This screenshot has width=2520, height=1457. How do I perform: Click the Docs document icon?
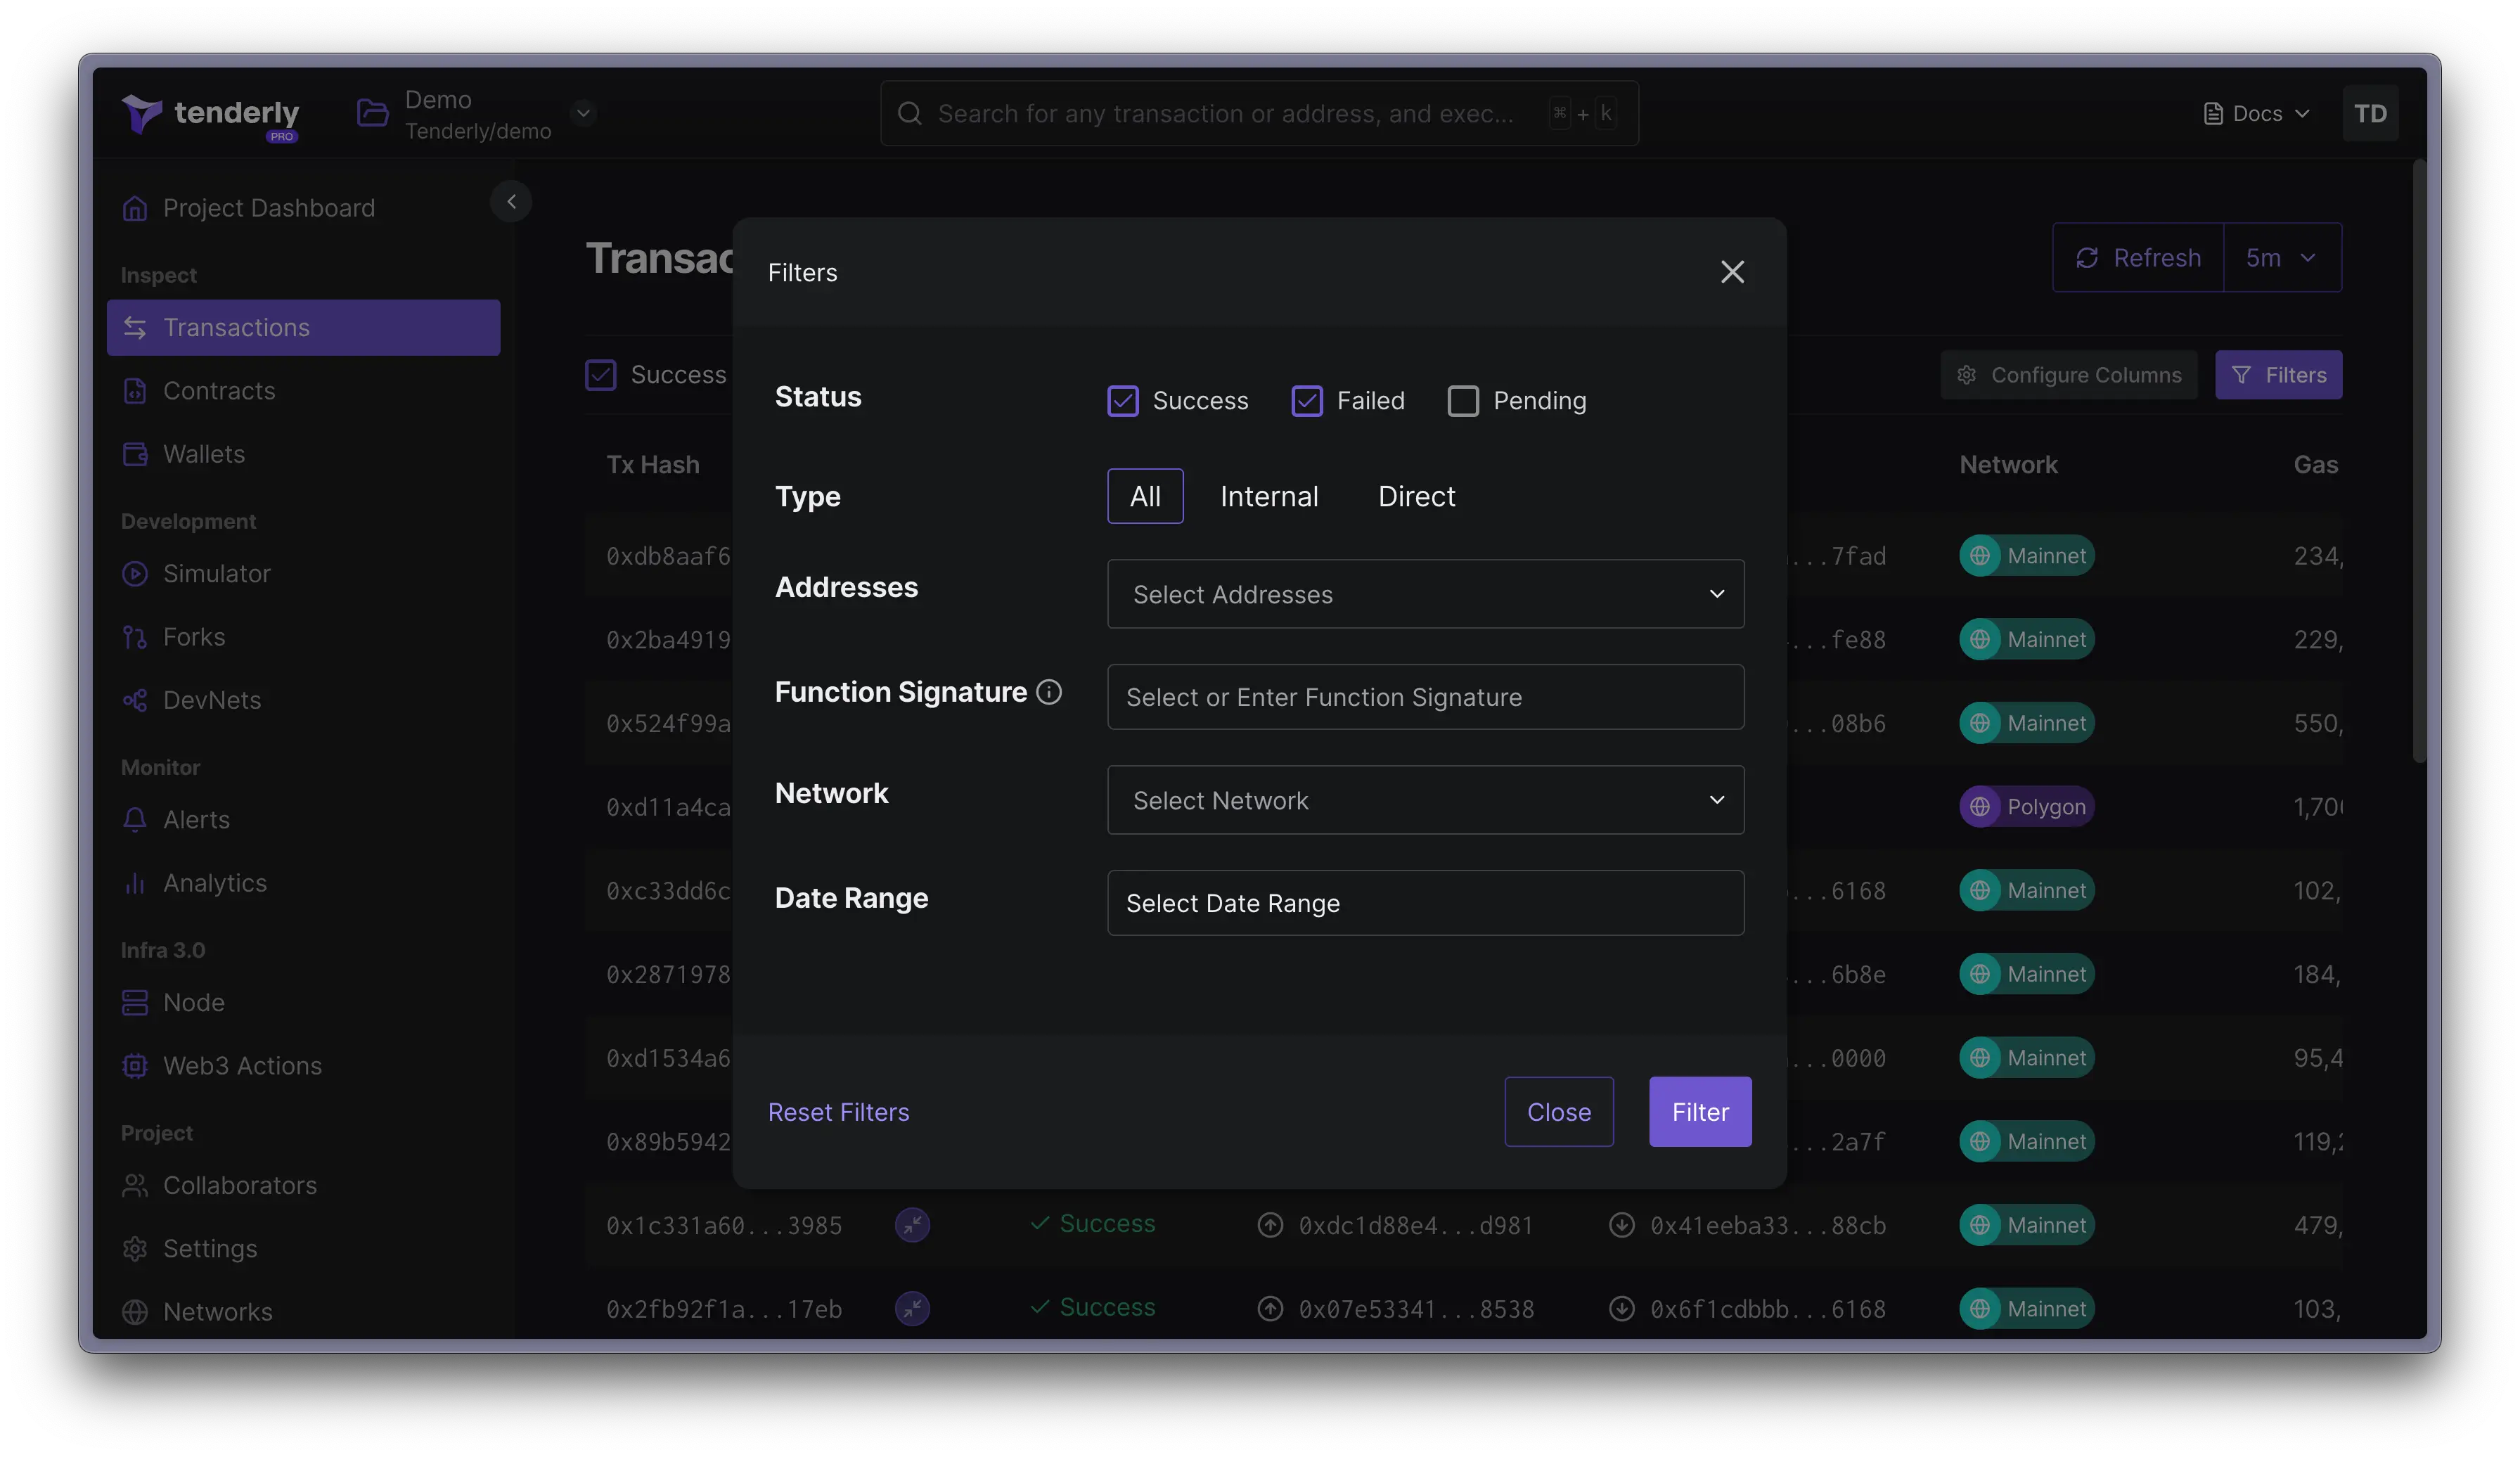(2213, 114)
